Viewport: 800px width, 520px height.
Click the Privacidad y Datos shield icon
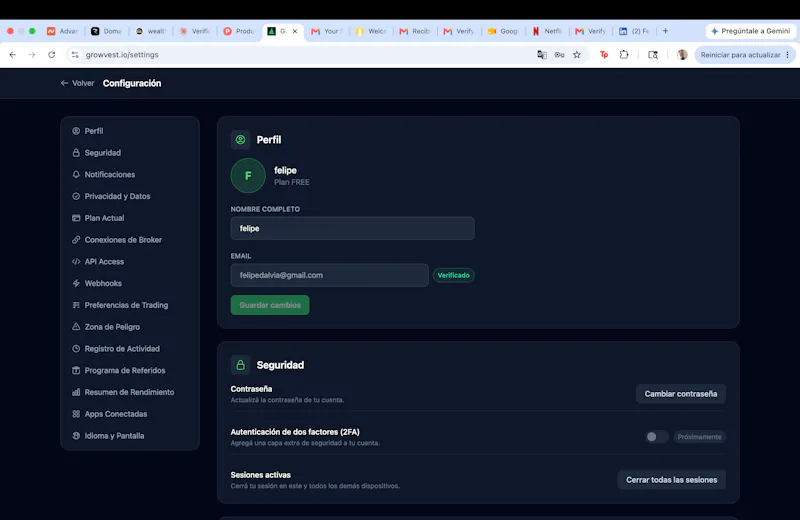(x=76, y=196)
